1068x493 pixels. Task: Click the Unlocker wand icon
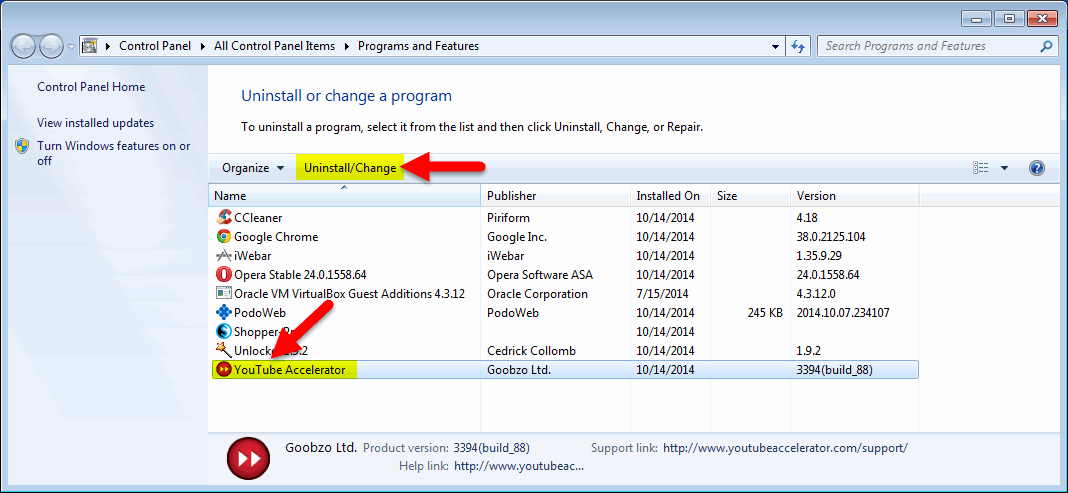click(x=223, y=351)
